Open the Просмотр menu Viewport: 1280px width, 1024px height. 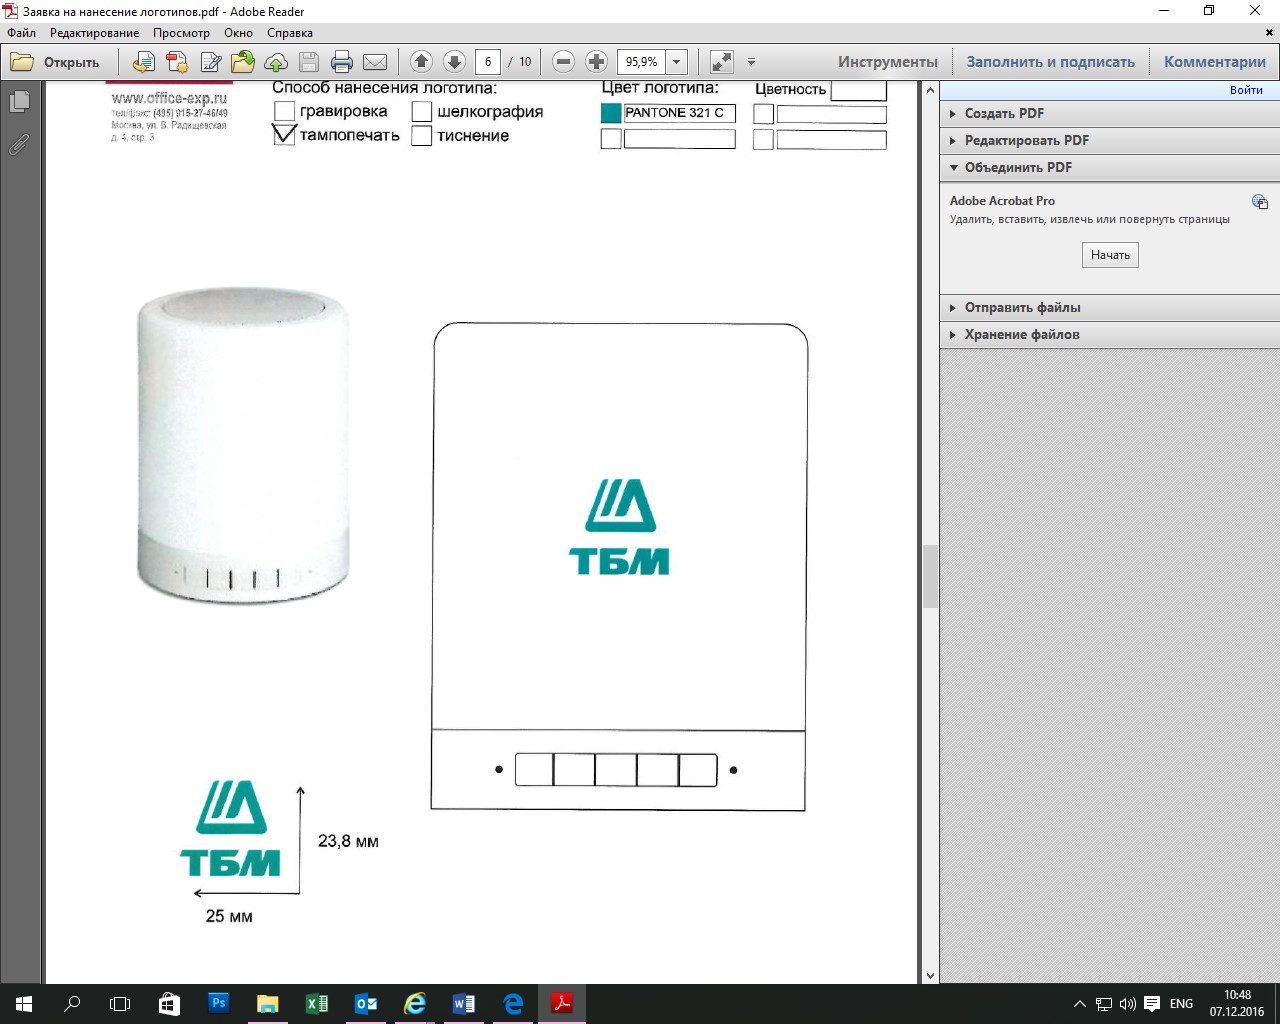(x=181, y=33)
